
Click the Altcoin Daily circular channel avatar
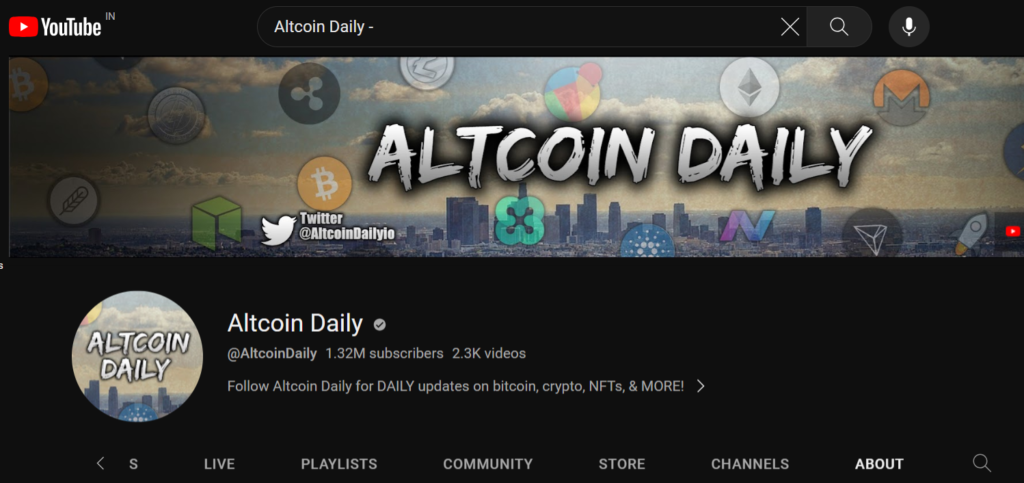137,356
